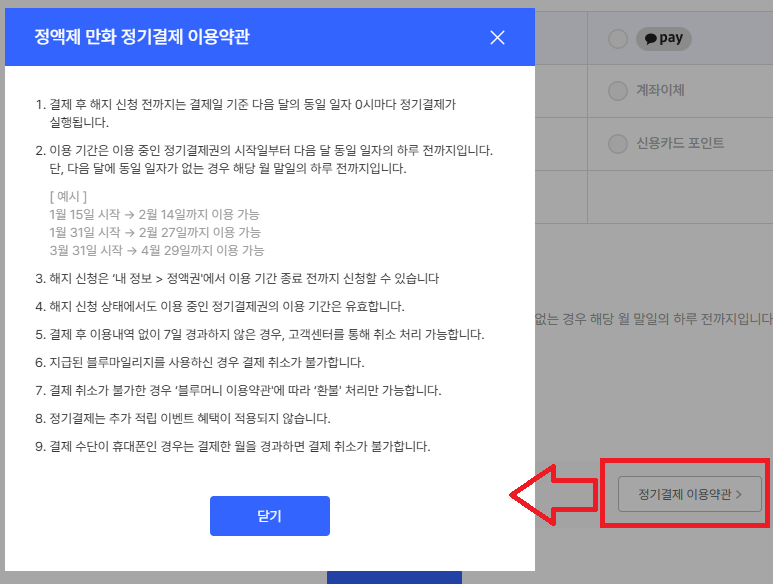
Task: Click the dark blue button below the dialog
Action: (x=394, y=577)
